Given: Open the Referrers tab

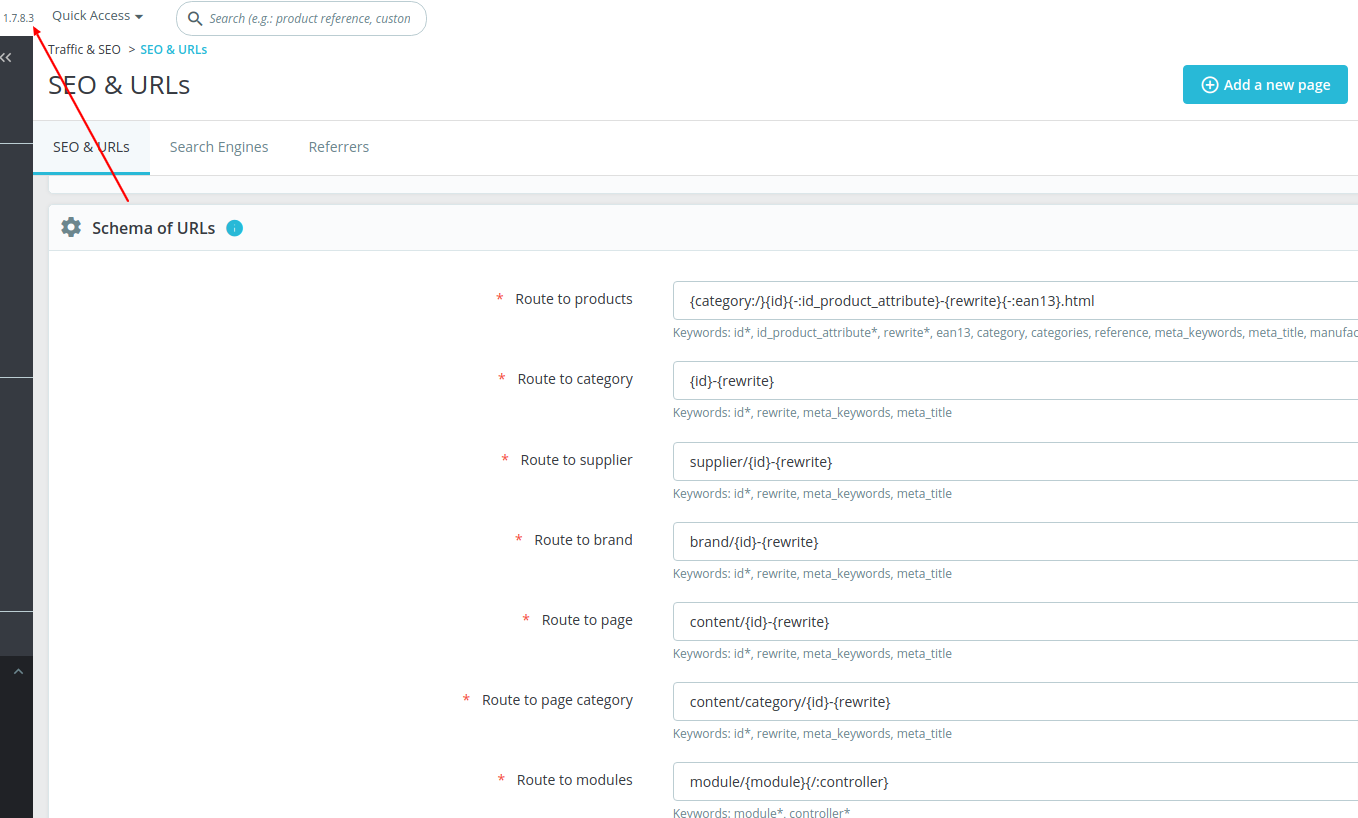Looking at the screenshot, I should coord(338,146).
